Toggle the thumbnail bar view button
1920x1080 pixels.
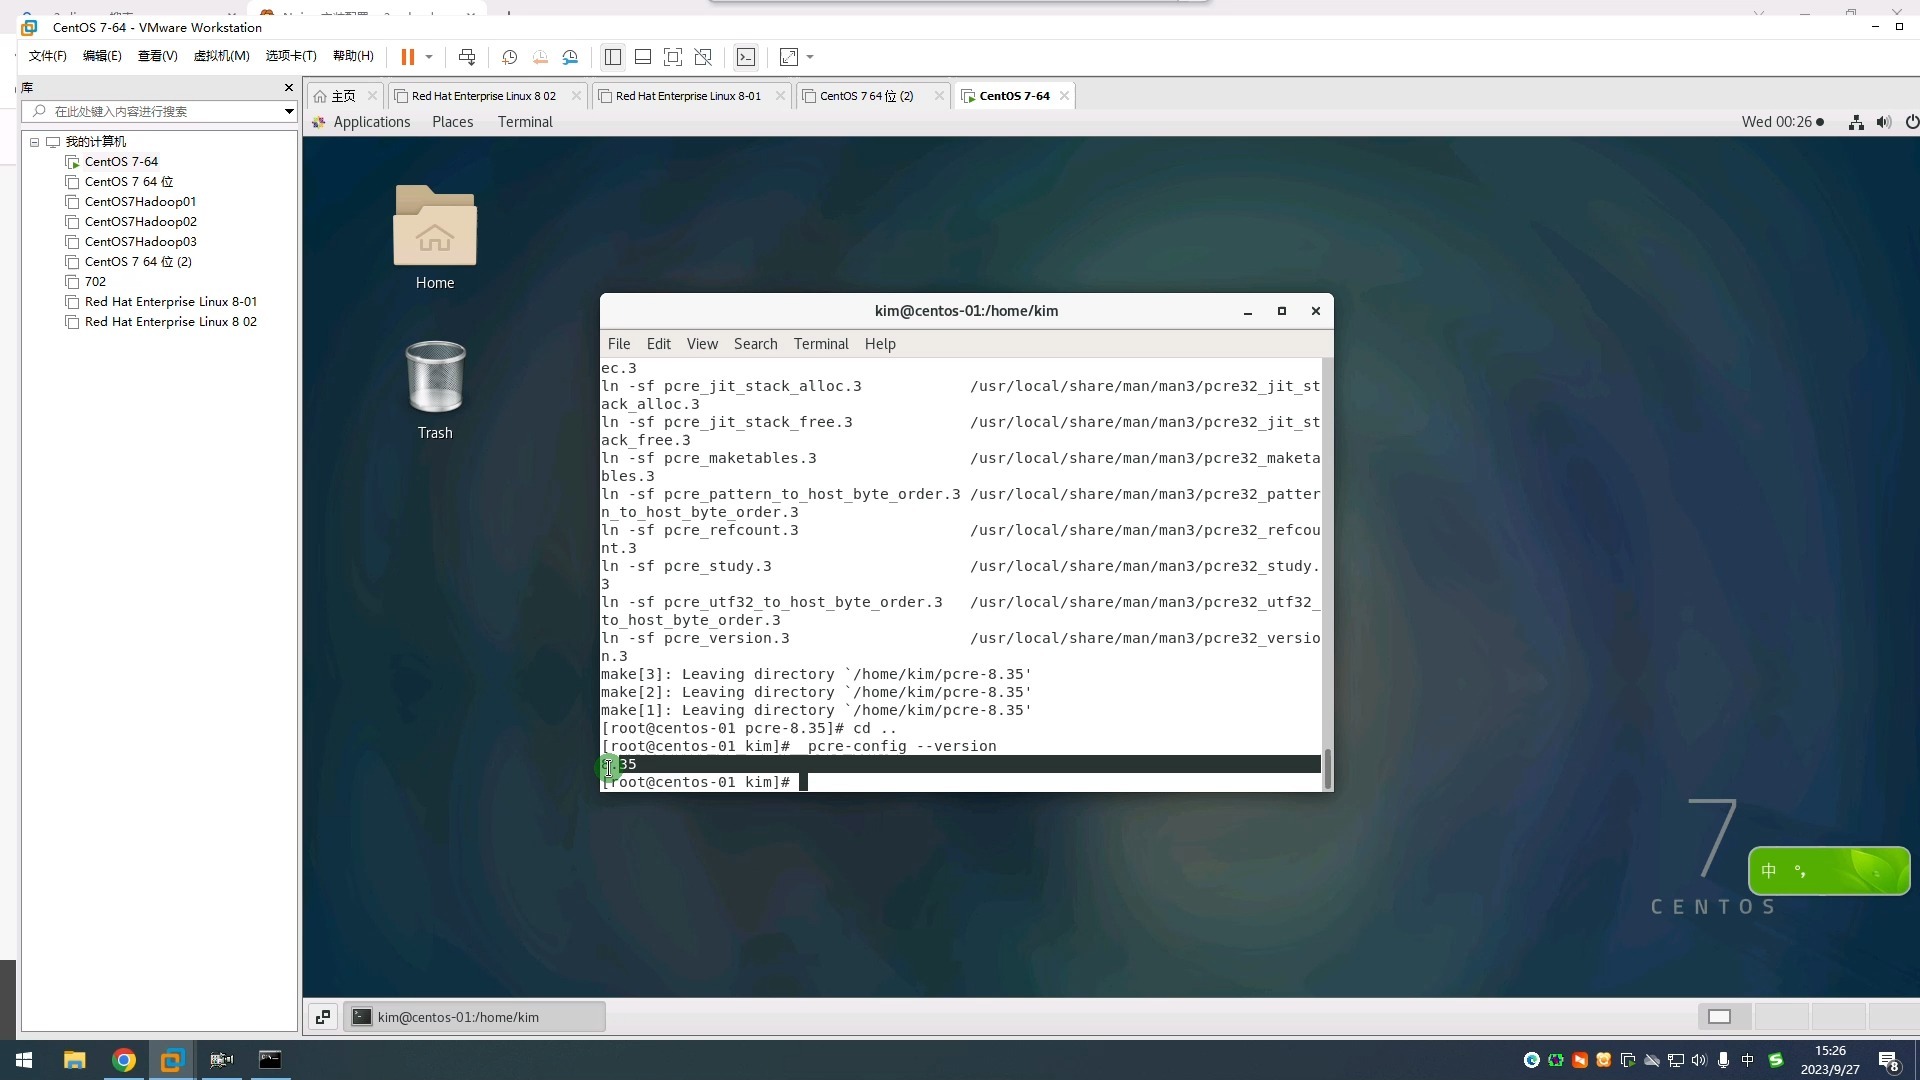coord(643,57)
